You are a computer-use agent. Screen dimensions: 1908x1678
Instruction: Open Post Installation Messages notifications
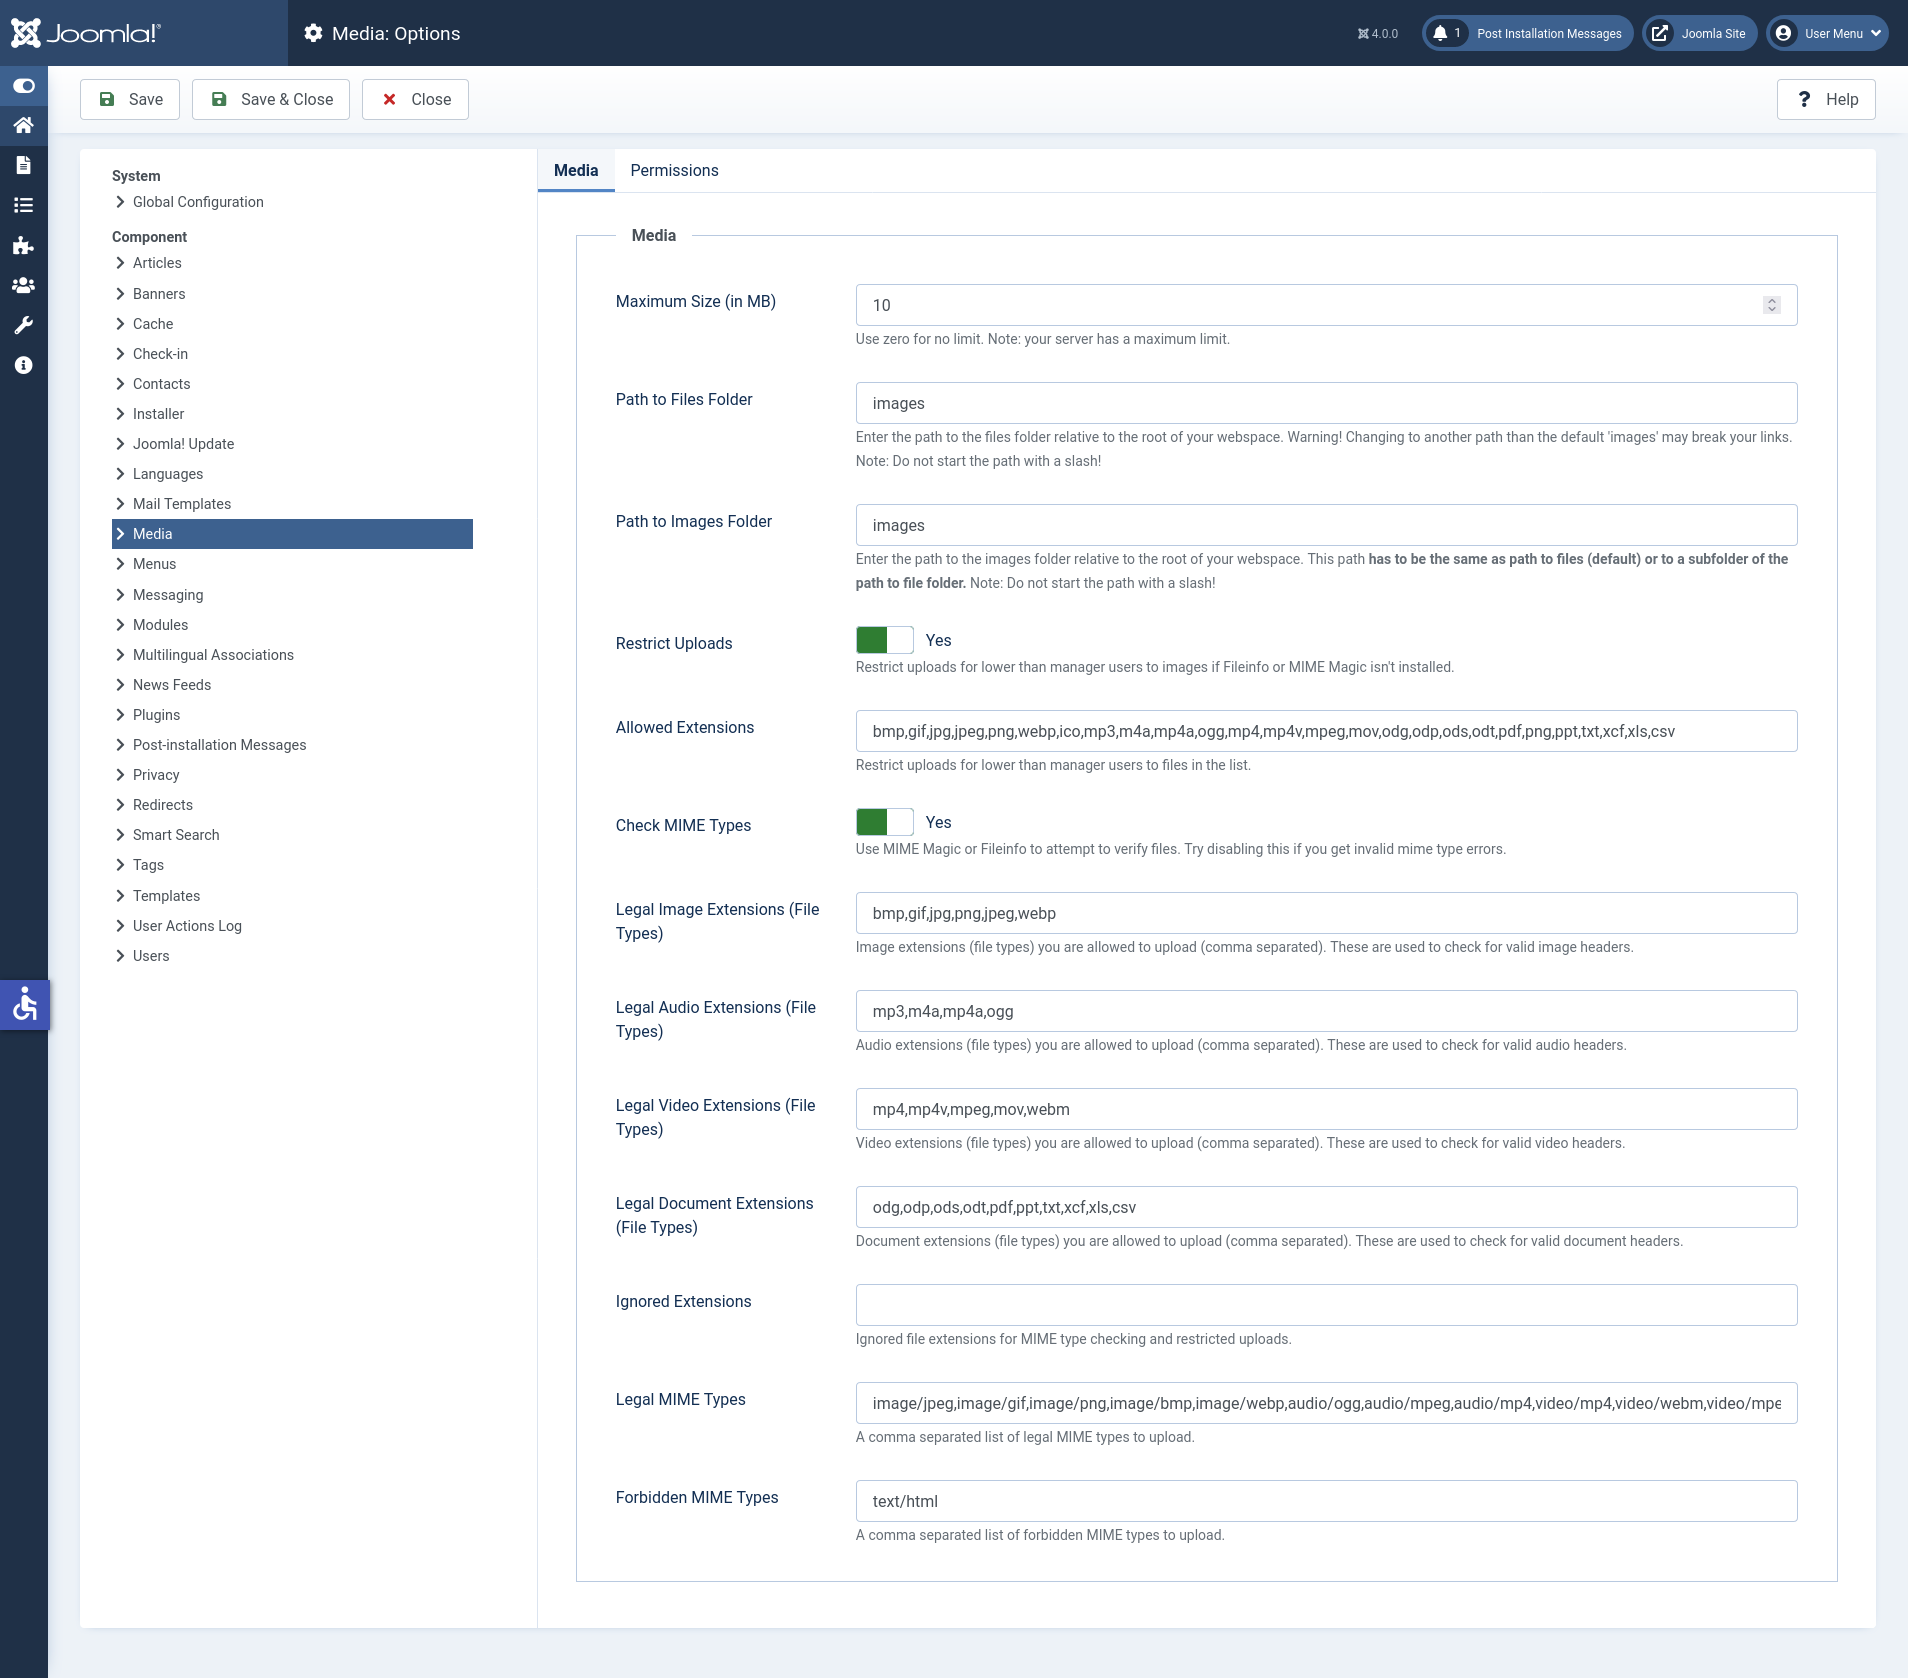[1527, 33]
